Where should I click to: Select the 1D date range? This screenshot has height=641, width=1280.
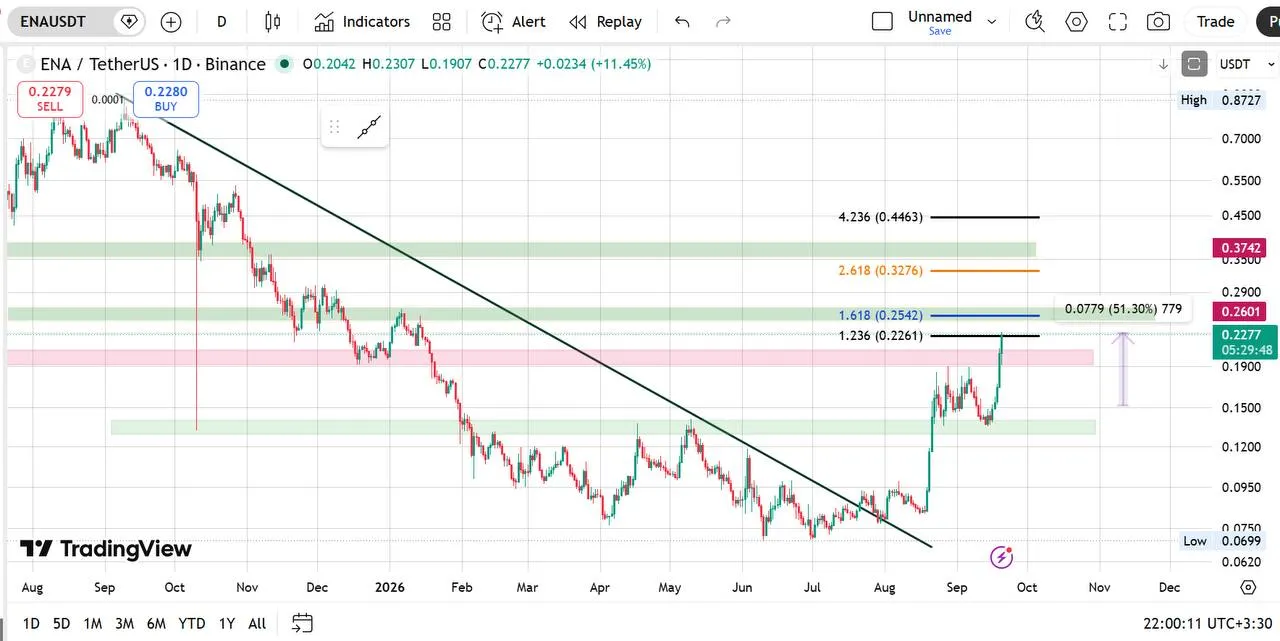point(31,623)
